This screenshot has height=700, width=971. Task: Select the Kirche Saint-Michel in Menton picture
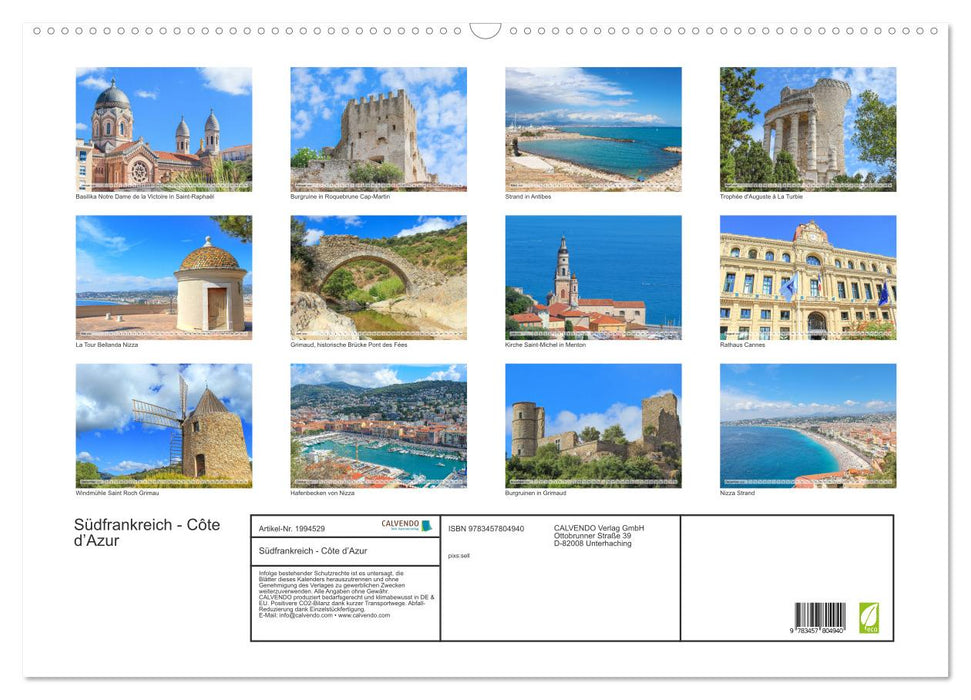[592, 277]
